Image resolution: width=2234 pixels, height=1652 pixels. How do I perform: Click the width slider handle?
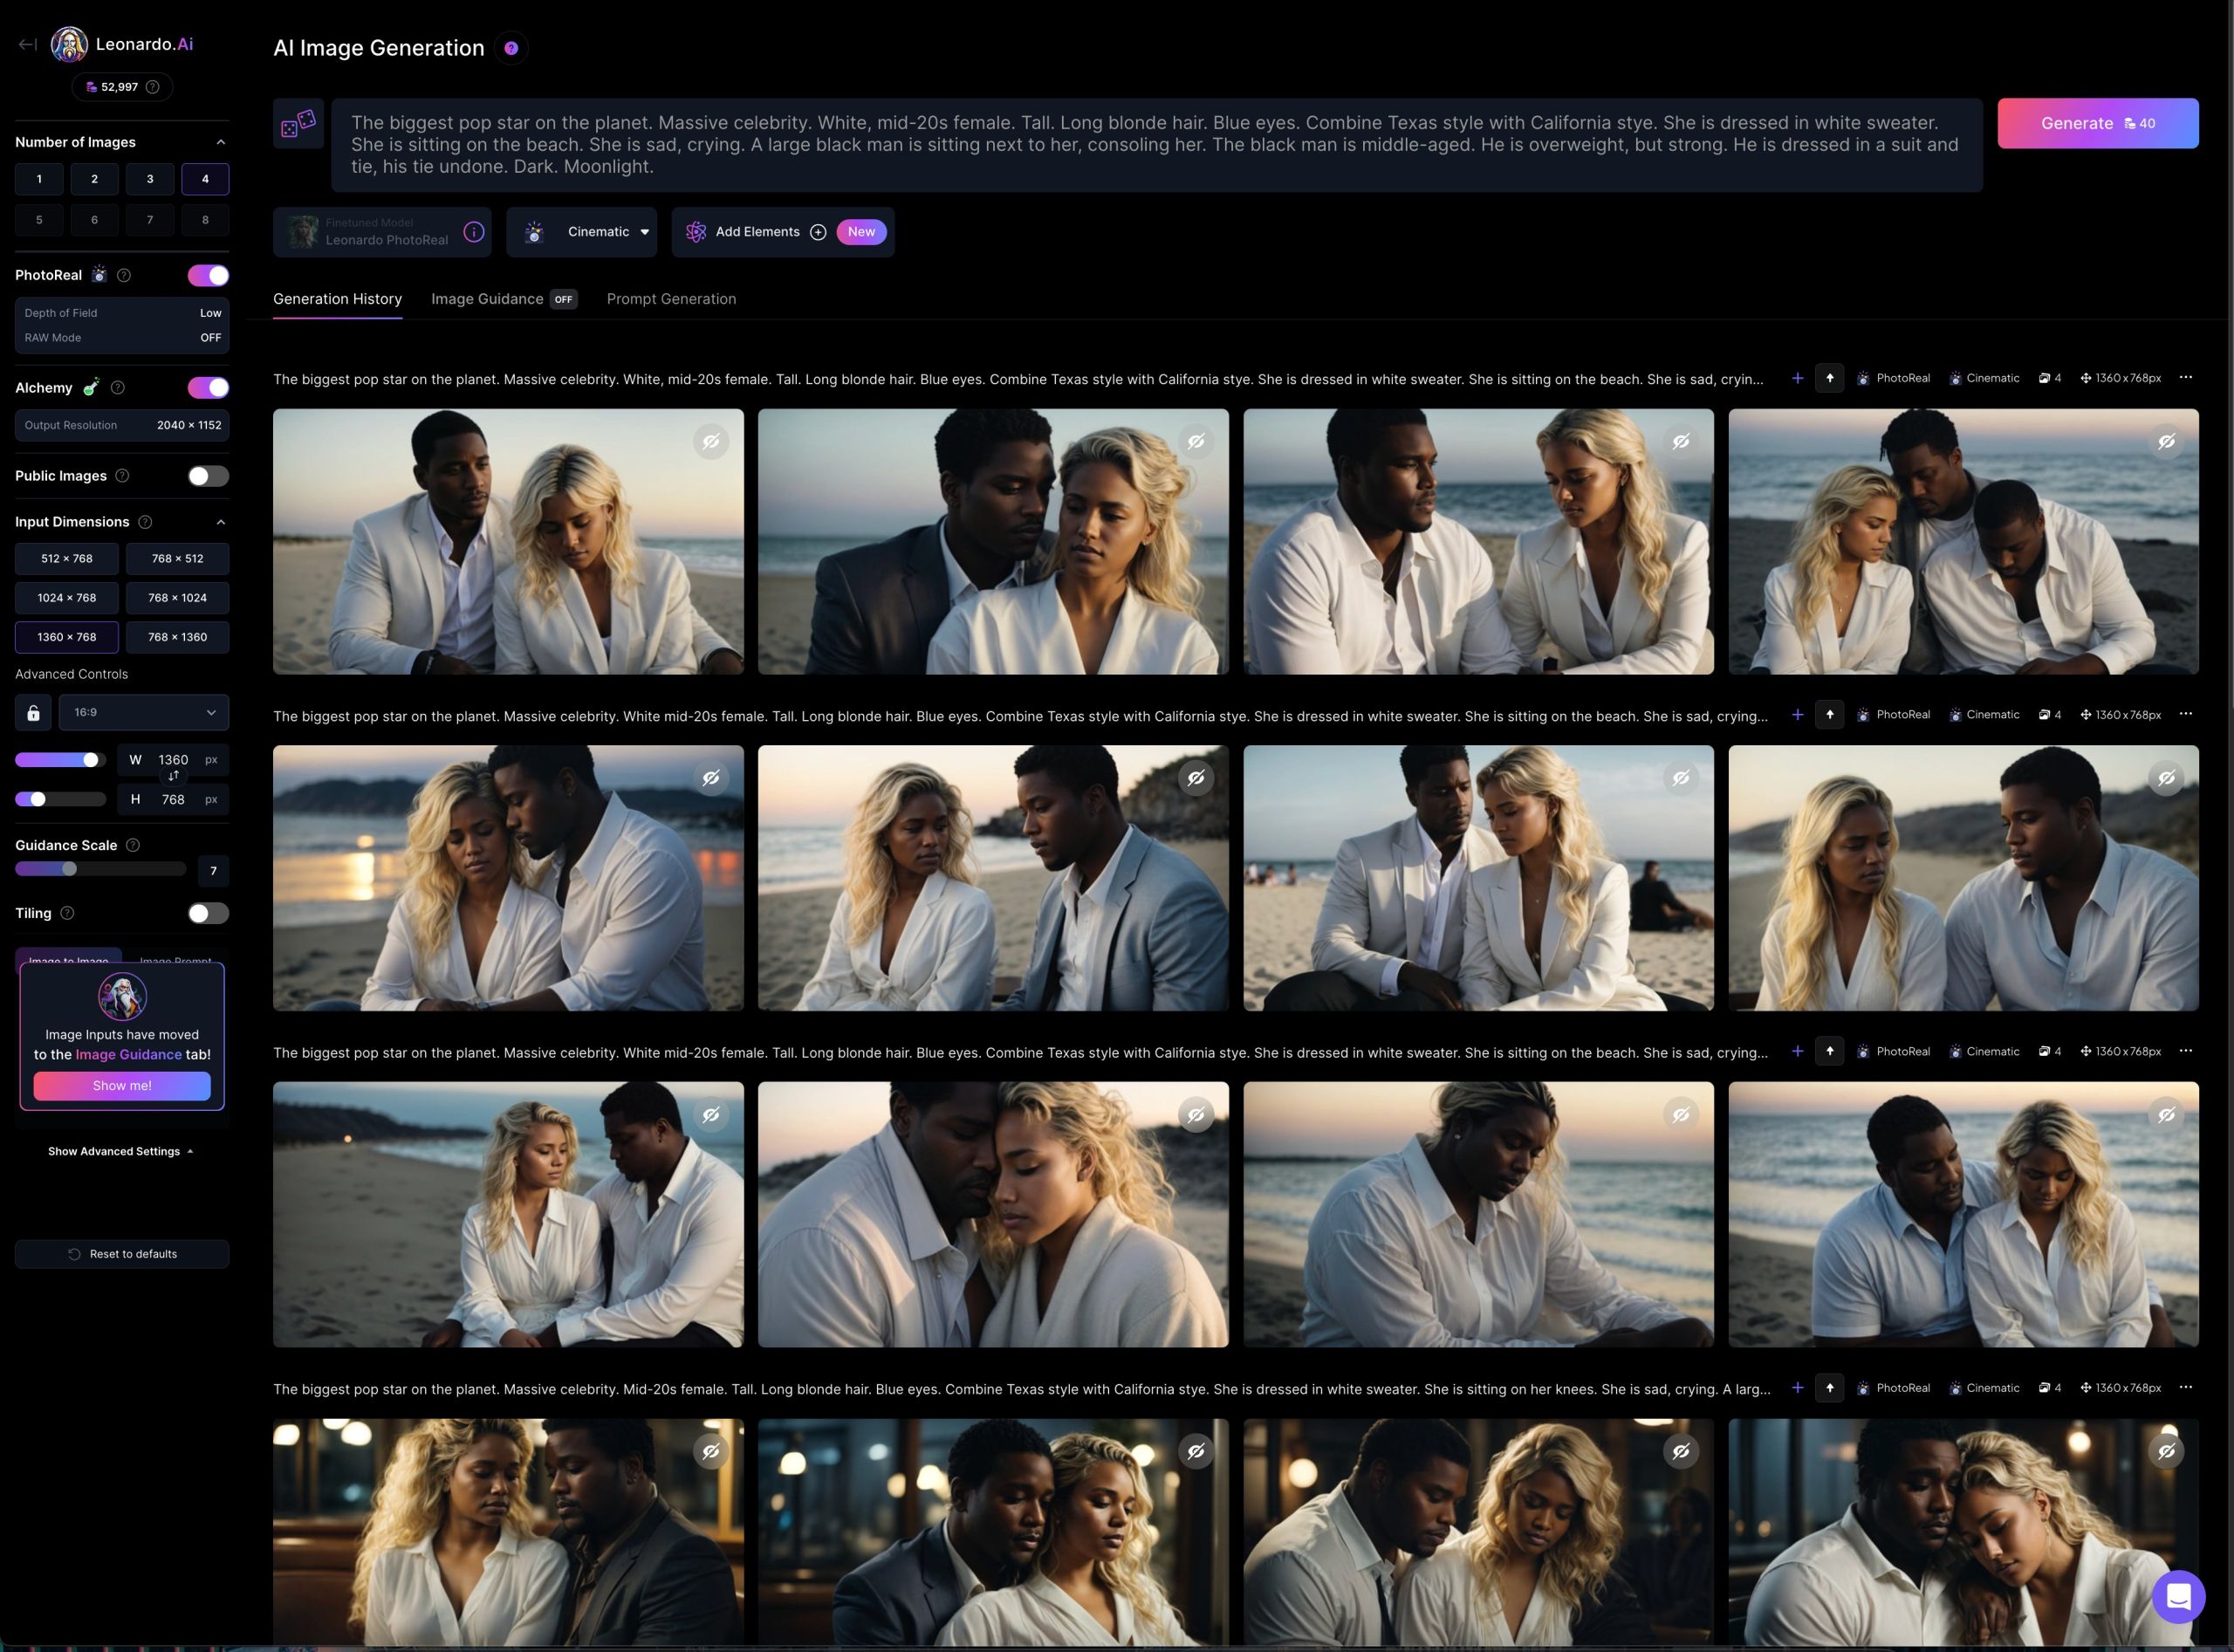tap(91, 760)
